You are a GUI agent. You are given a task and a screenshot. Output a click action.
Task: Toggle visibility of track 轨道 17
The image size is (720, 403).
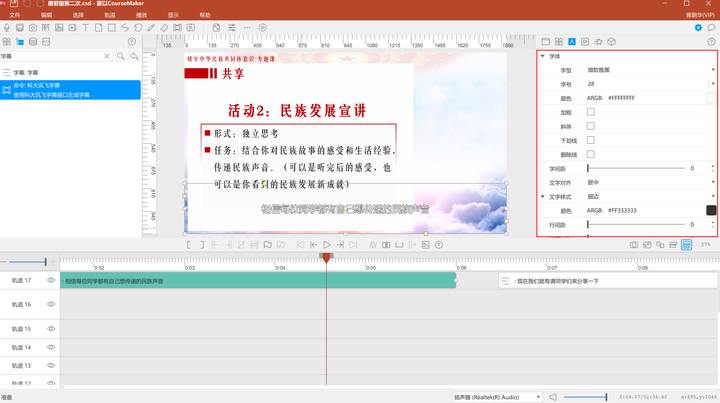51,280
